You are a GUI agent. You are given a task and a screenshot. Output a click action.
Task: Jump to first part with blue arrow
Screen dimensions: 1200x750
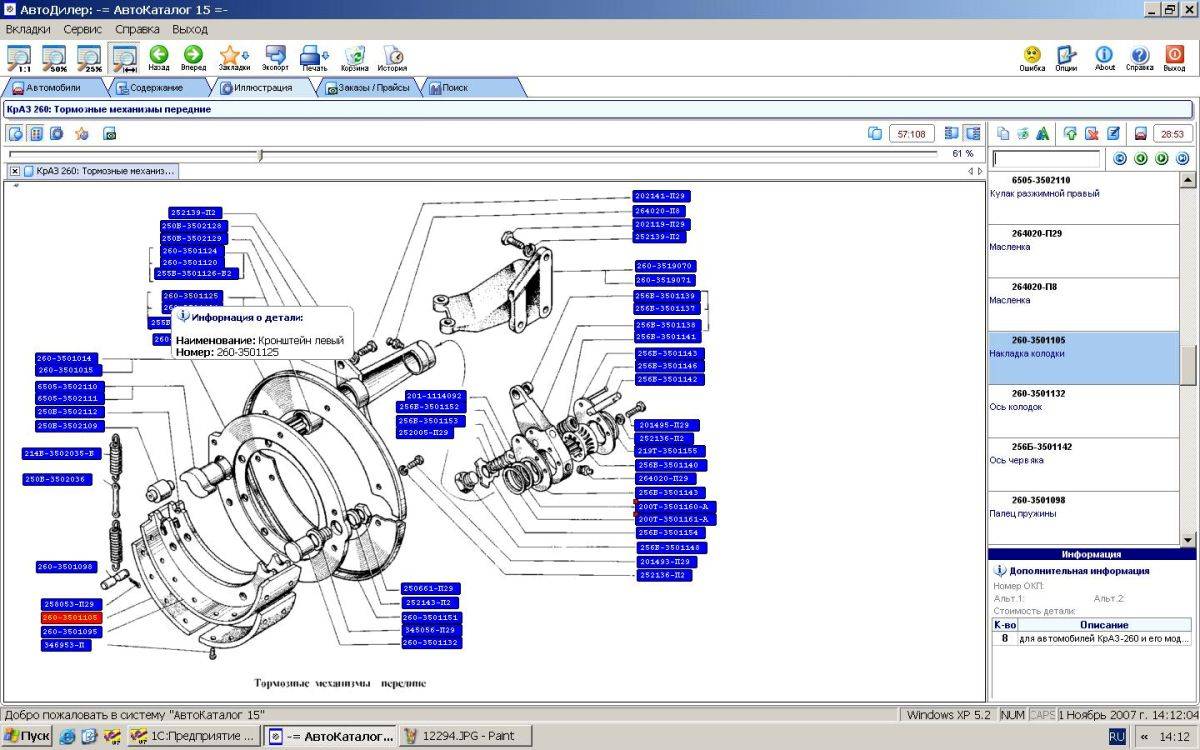click(1120, 158)
